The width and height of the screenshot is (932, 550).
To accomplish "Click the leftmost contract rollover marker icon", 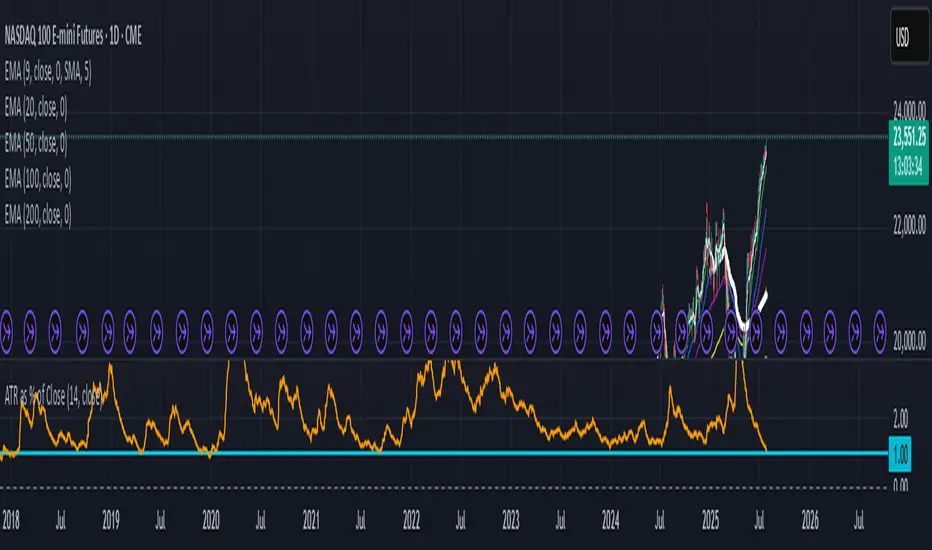I will [x=6, y=324].
